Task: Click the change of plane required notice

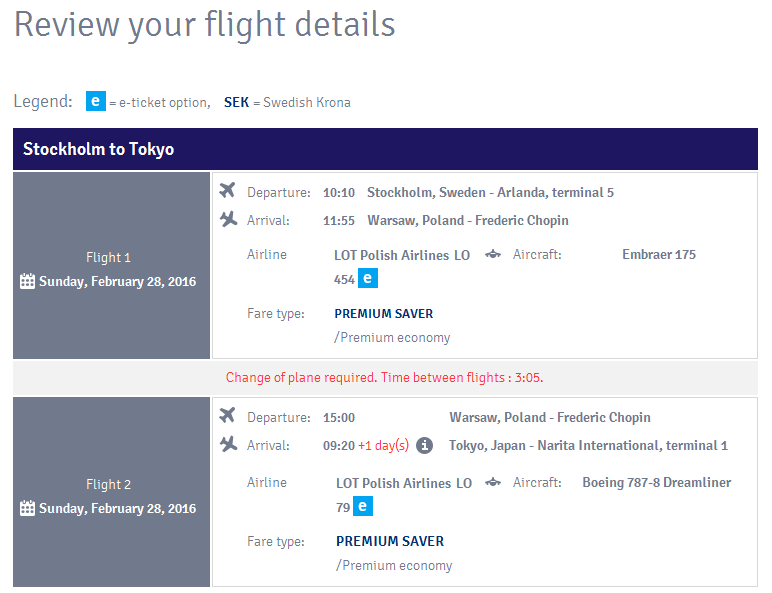Action: point(385,377)
